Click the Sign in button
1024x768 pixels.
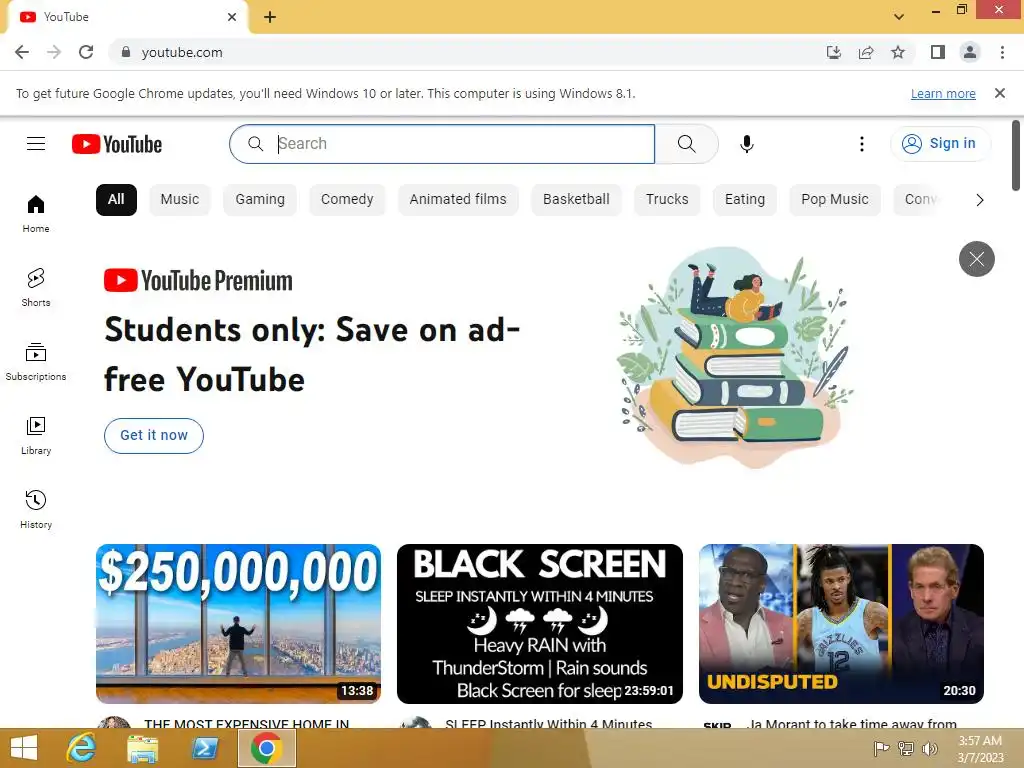[x=940, y=144]
